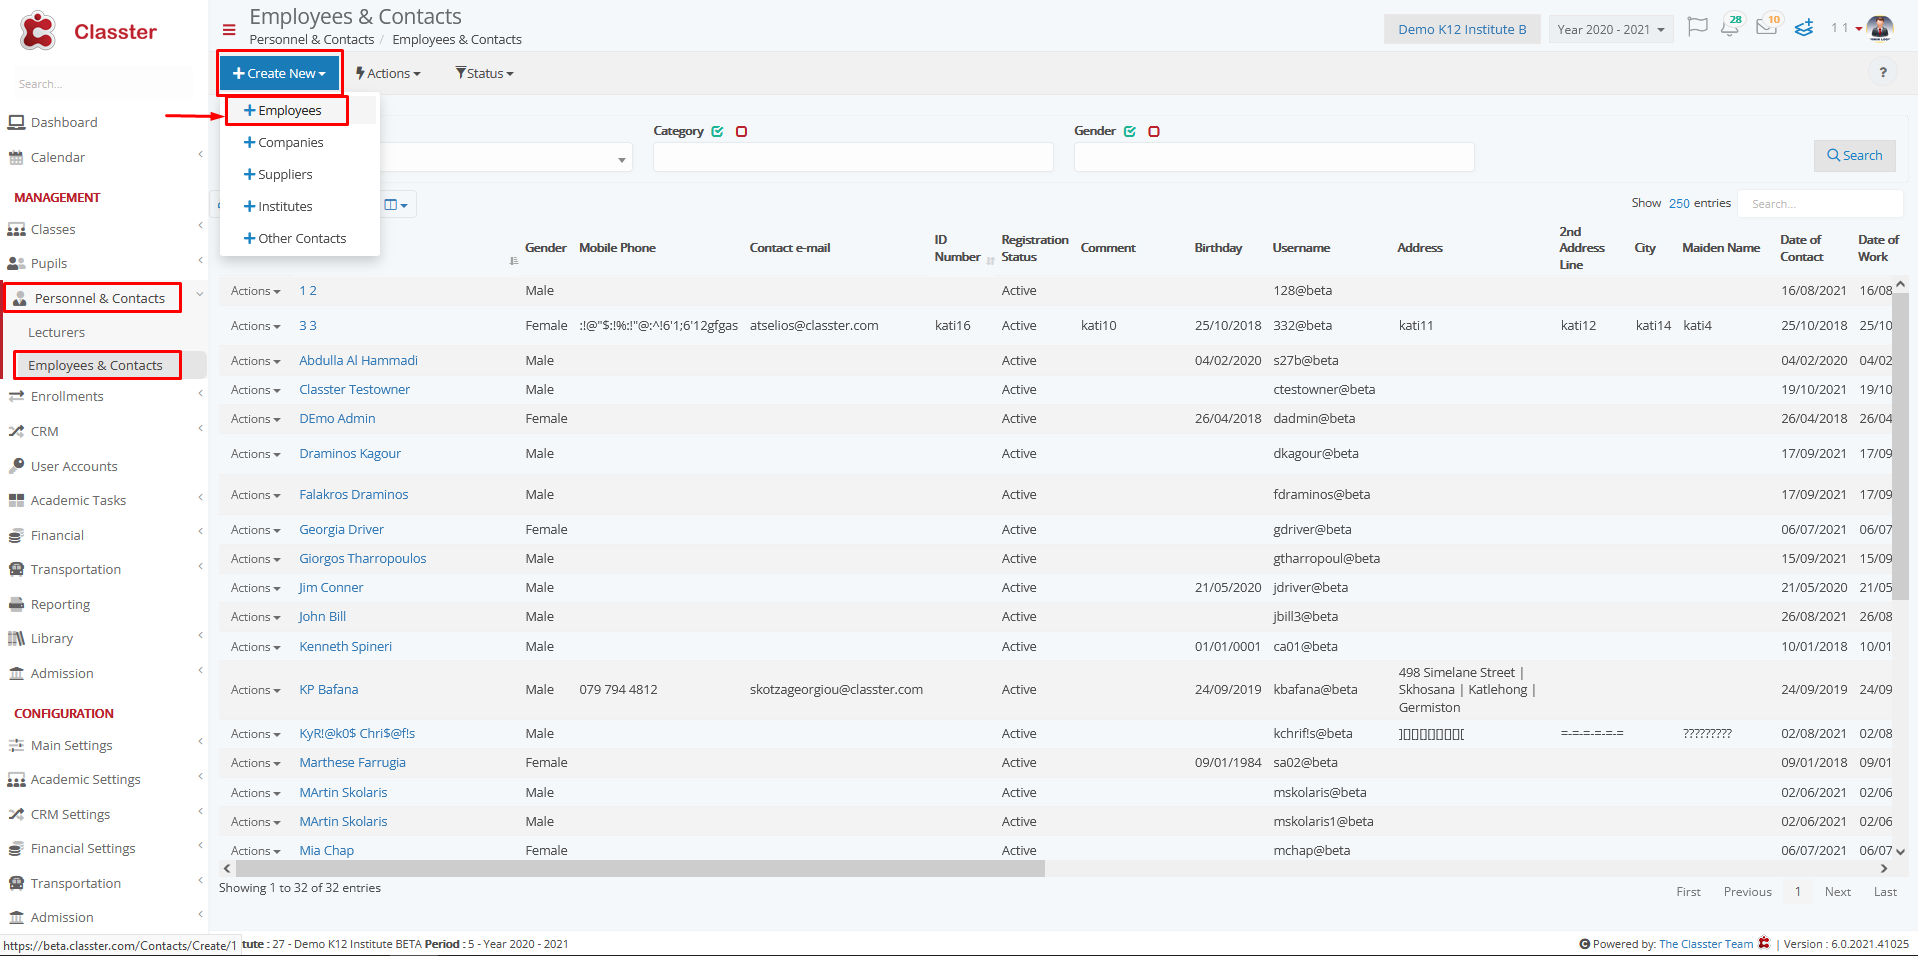Screen dimensions: 1918x956
Task: Open Reporting in the sidebar
Action: [60, 604]
